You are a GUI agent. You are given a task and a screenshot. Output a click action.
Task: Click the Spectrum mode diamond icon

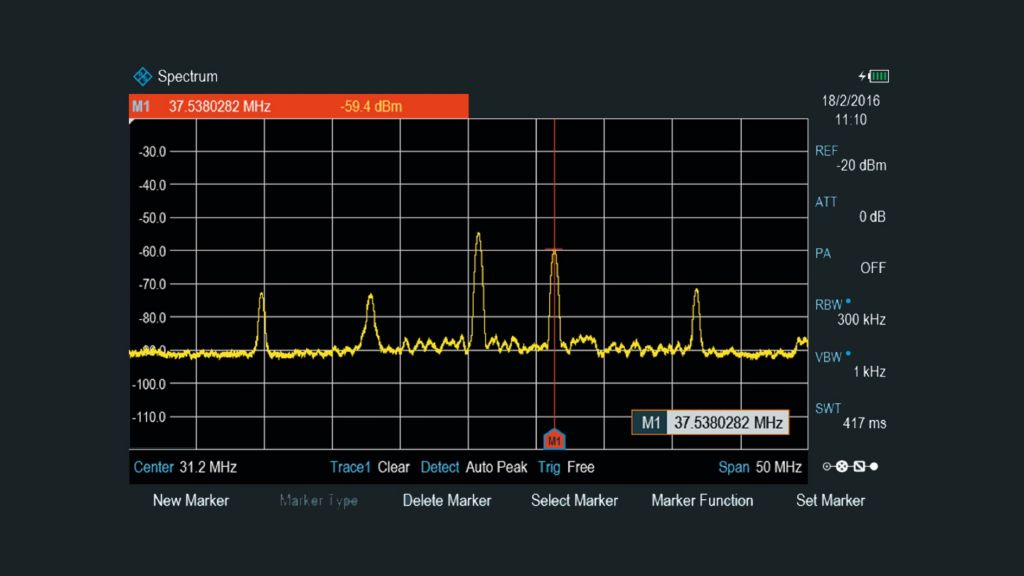tap(143, 77)
